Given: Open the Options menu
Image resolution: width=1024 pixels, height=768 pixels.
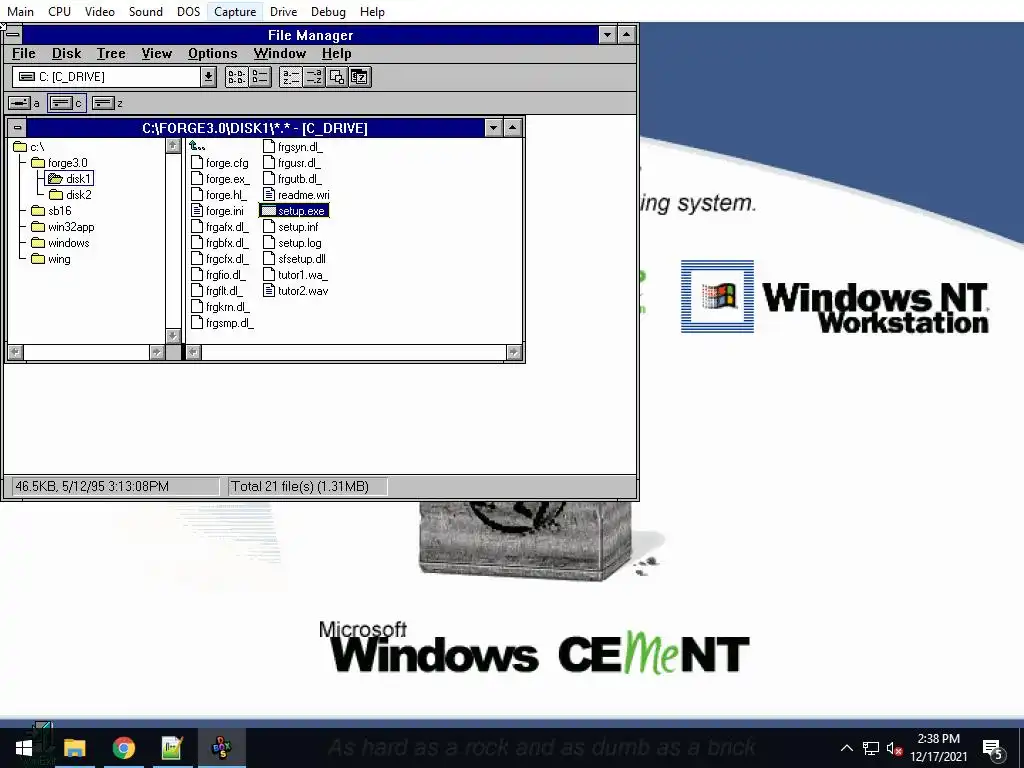Looking at the screenshot, I should (213, 54).
